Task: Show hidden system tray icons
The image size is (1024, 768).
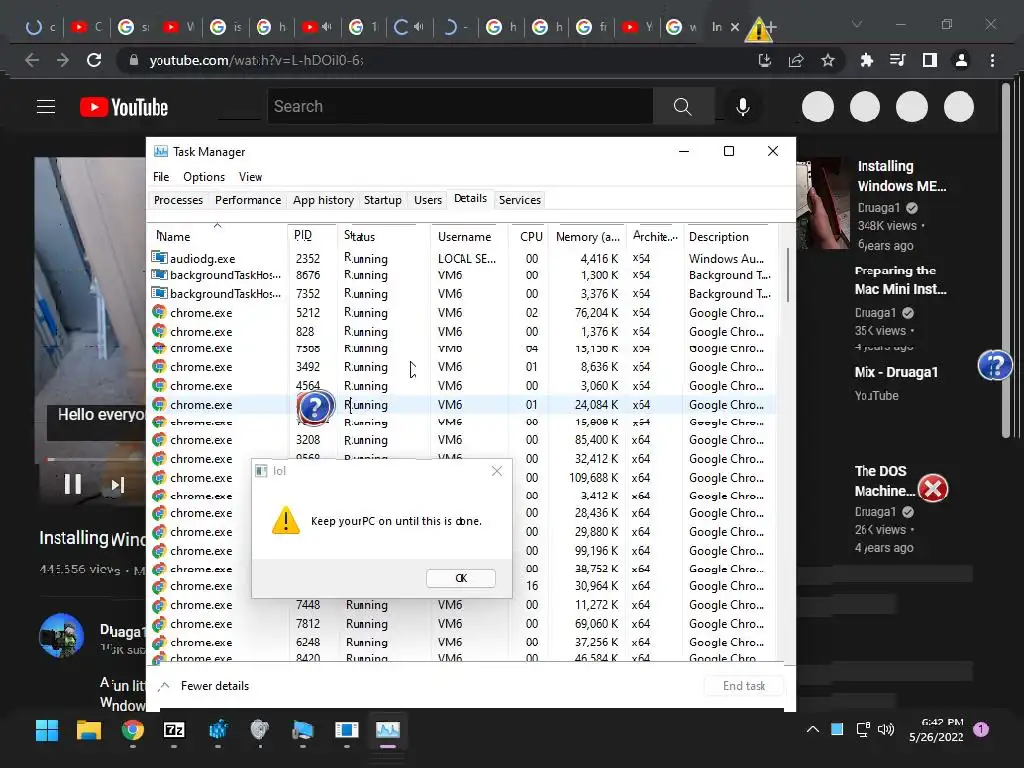Action: [x=812, y=729]
